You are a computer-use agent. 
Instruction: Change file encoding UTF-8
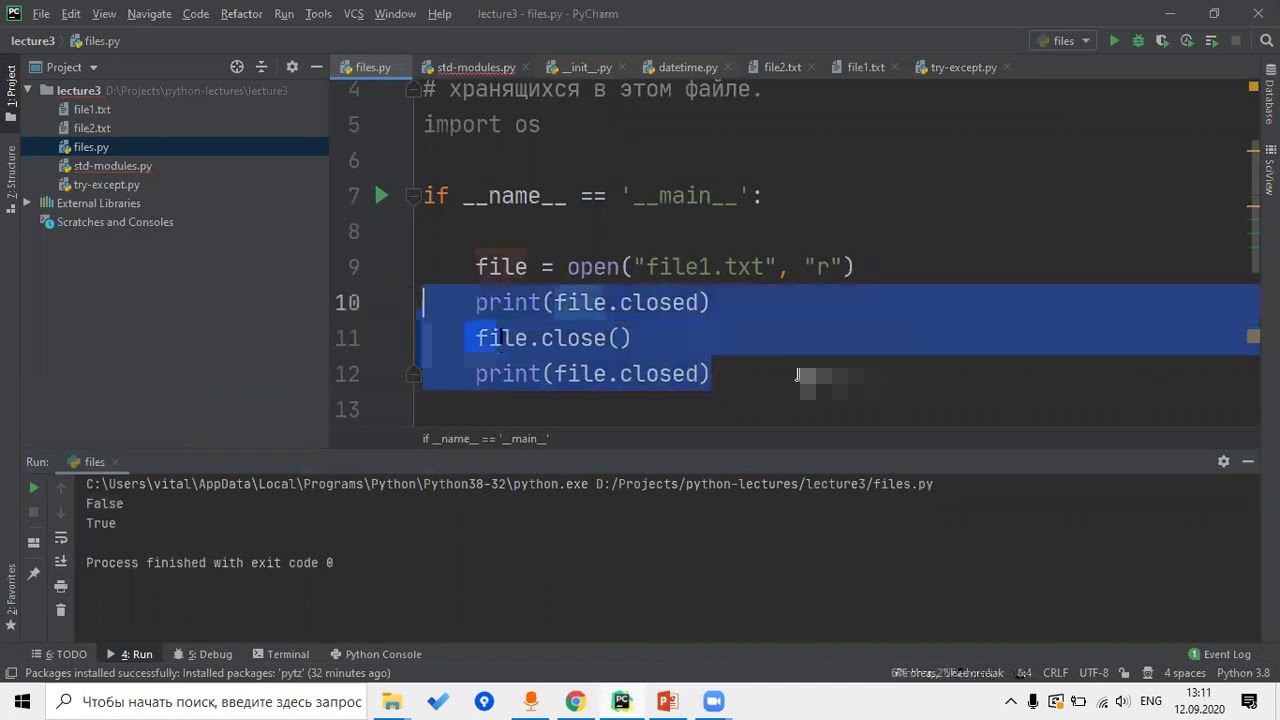(x=1094, y=673)
